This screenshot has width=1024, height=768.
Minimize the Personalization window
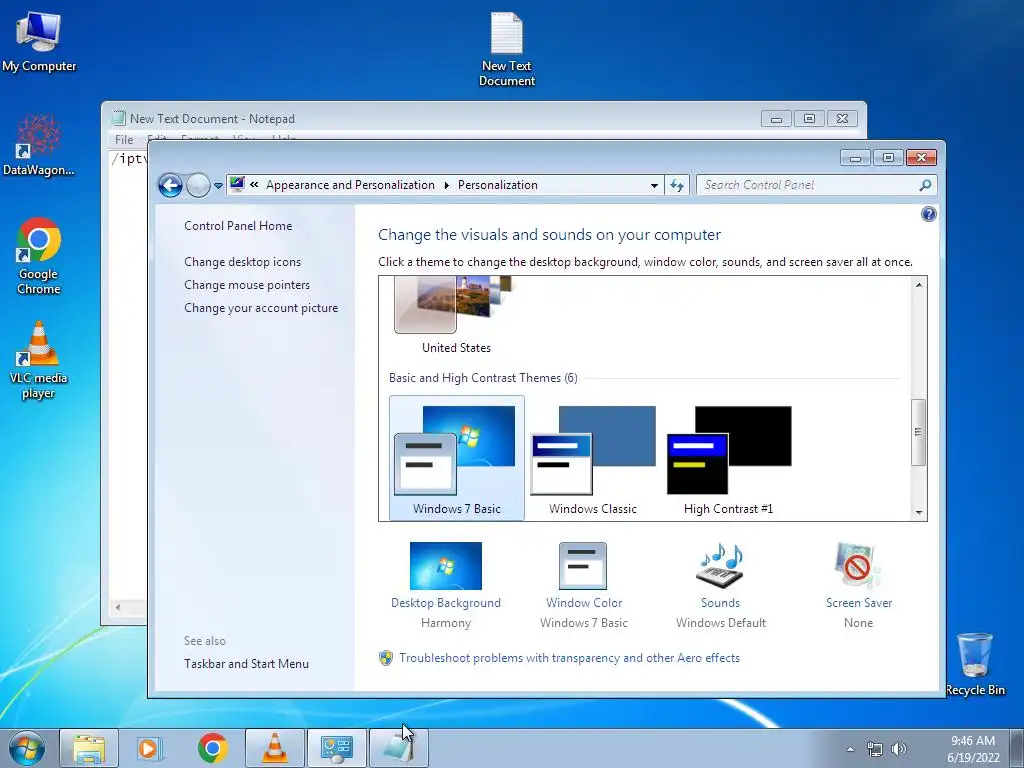(x=856, y=157)
